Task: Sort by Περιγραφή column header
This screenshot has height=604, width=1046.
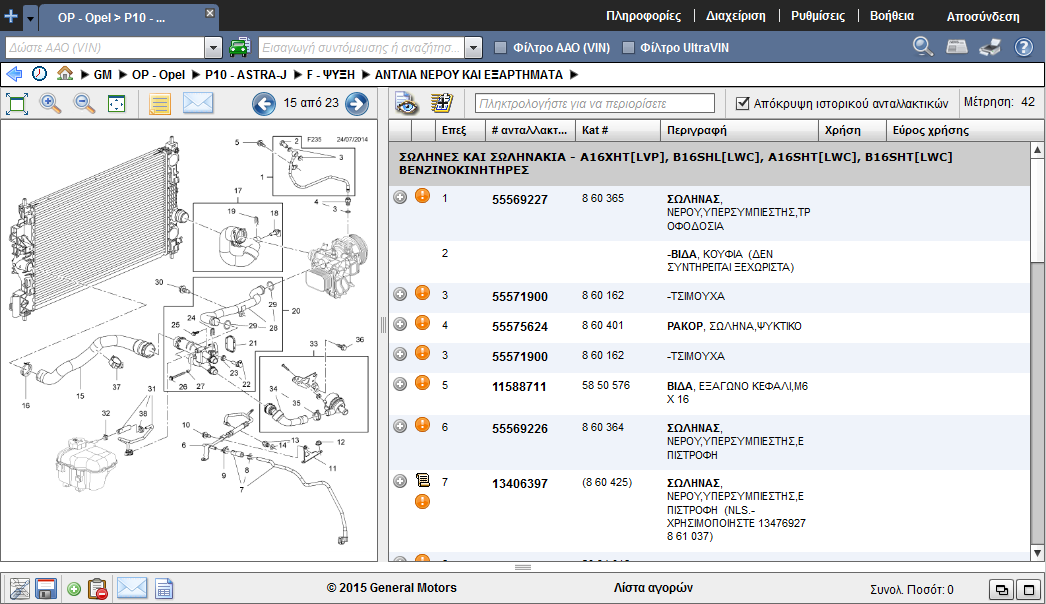Action: (739, 130)
